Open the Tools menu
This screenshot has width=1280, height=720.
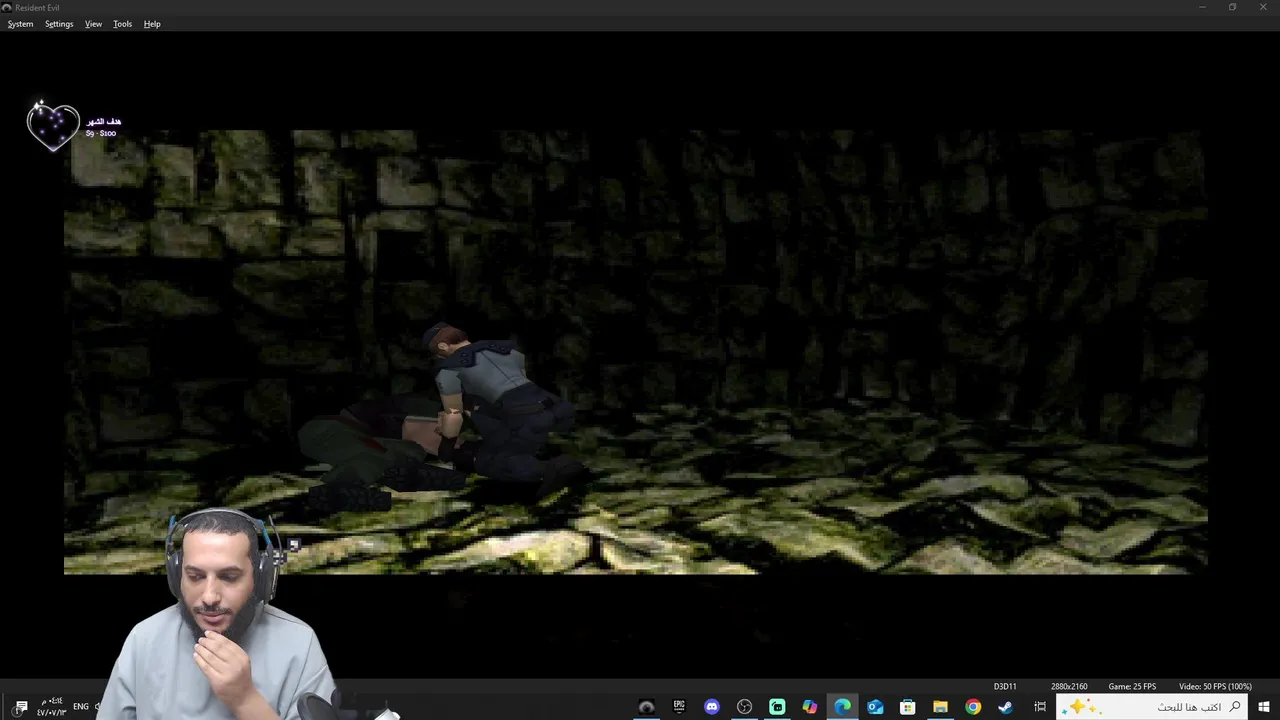point(122,24)
